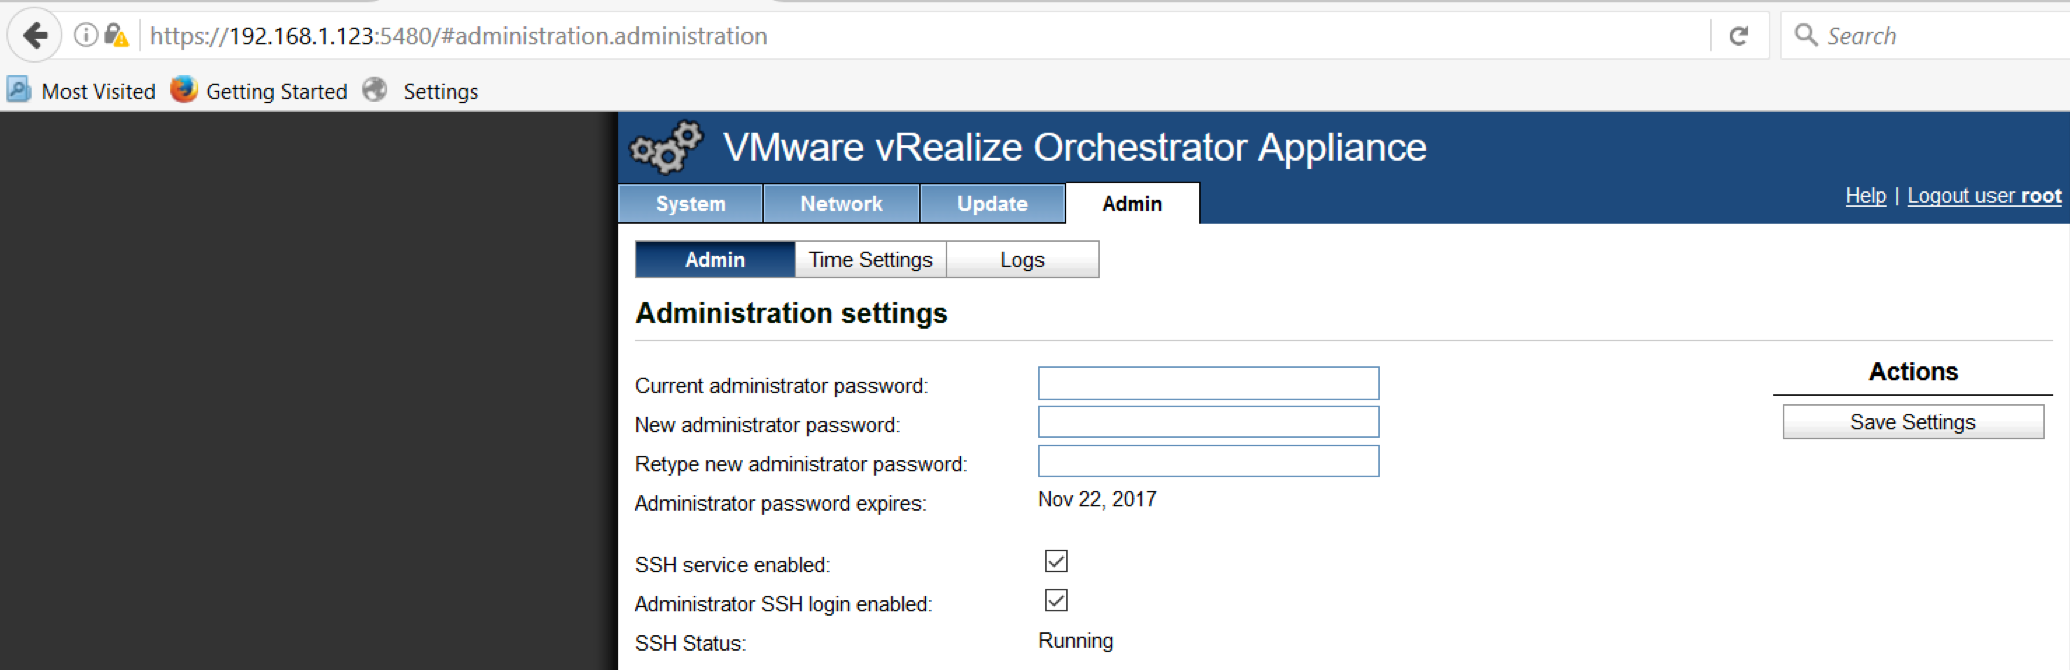Open the Time Settings sub-tab
Image resolution: width=2070 pixels, height=670 pixels.
(871, 260)
